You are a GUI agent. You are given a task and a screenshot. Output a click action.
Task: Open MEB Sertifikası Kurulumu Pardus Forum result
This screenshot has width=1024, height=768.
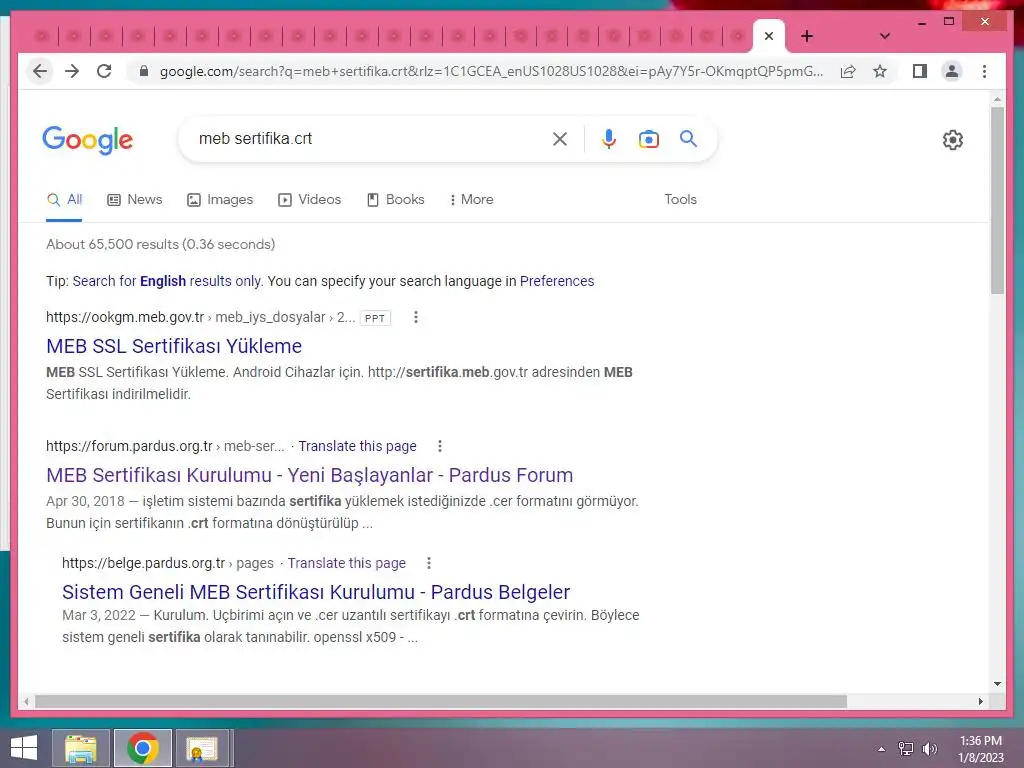pos(310,475)
